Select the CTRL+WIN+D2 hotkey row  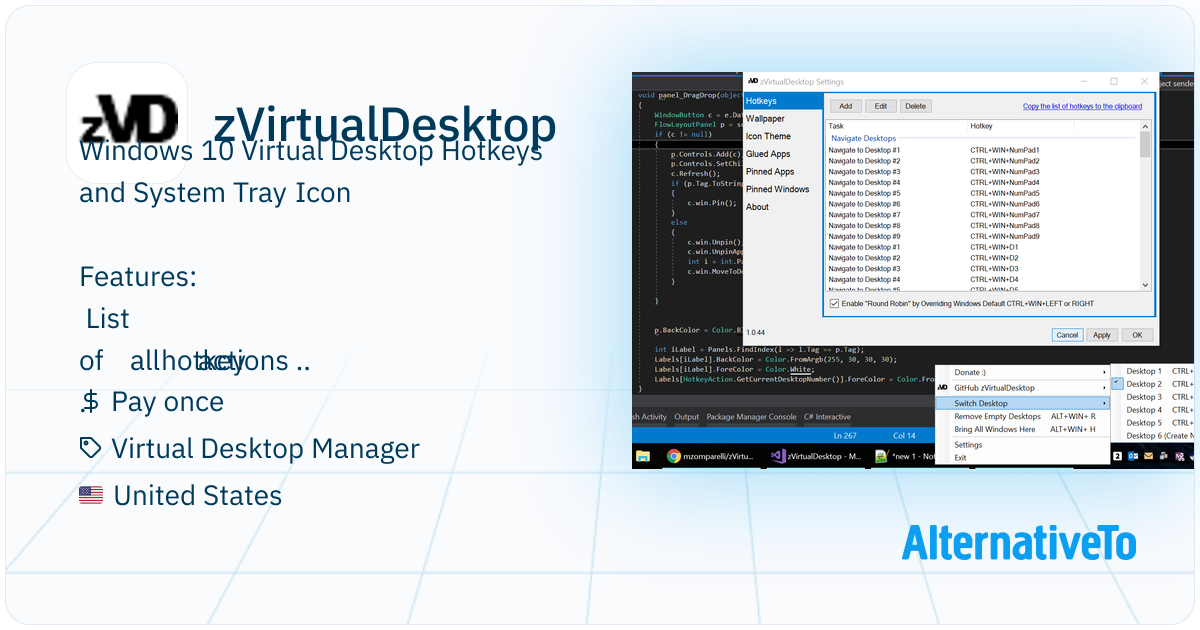click(x=983, y=258)
